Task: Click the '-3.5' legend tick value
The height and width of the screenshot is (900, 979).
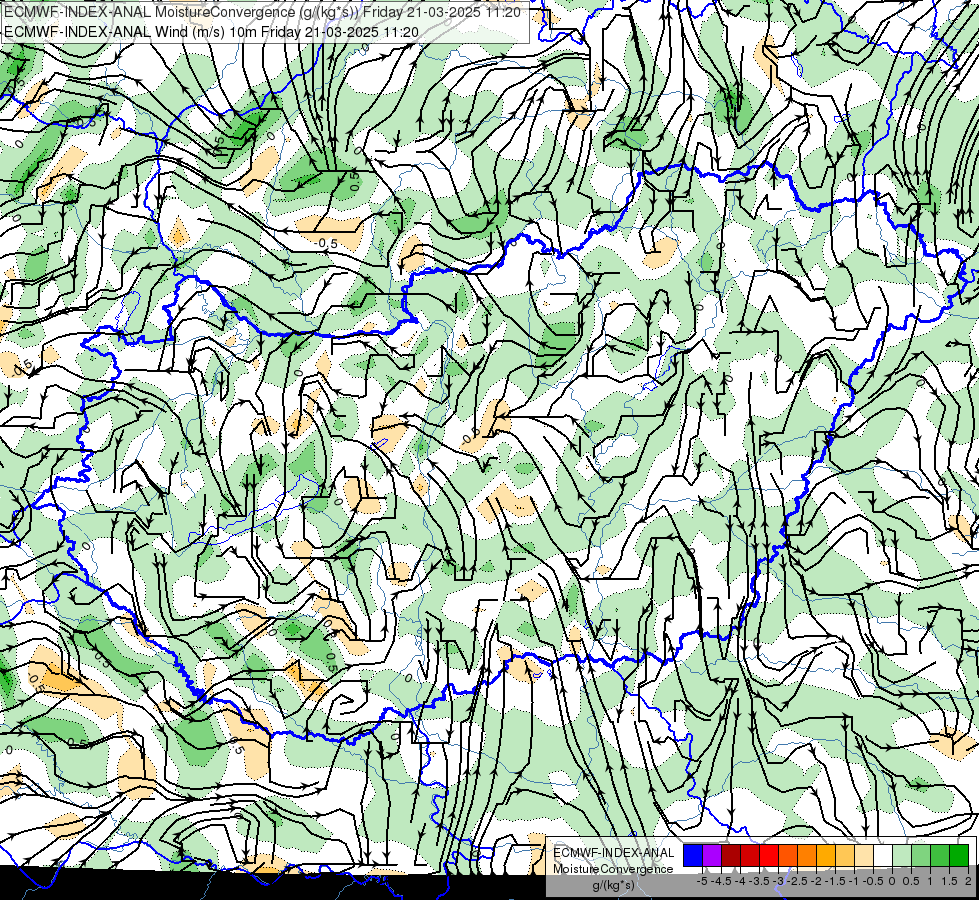Action: 759,881
